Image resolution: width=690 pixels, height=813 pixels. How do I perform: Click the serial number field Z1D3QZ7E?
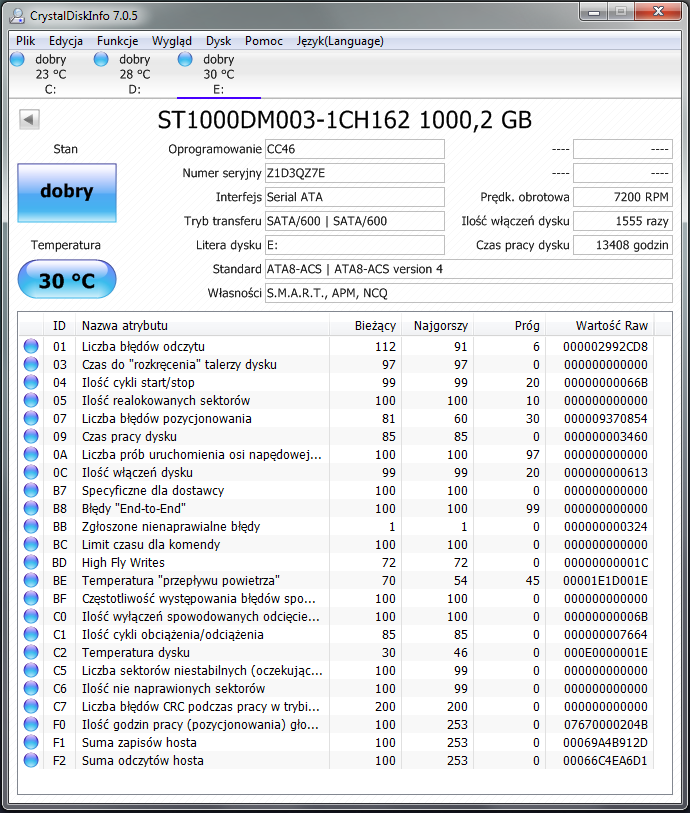click(355, 173)
